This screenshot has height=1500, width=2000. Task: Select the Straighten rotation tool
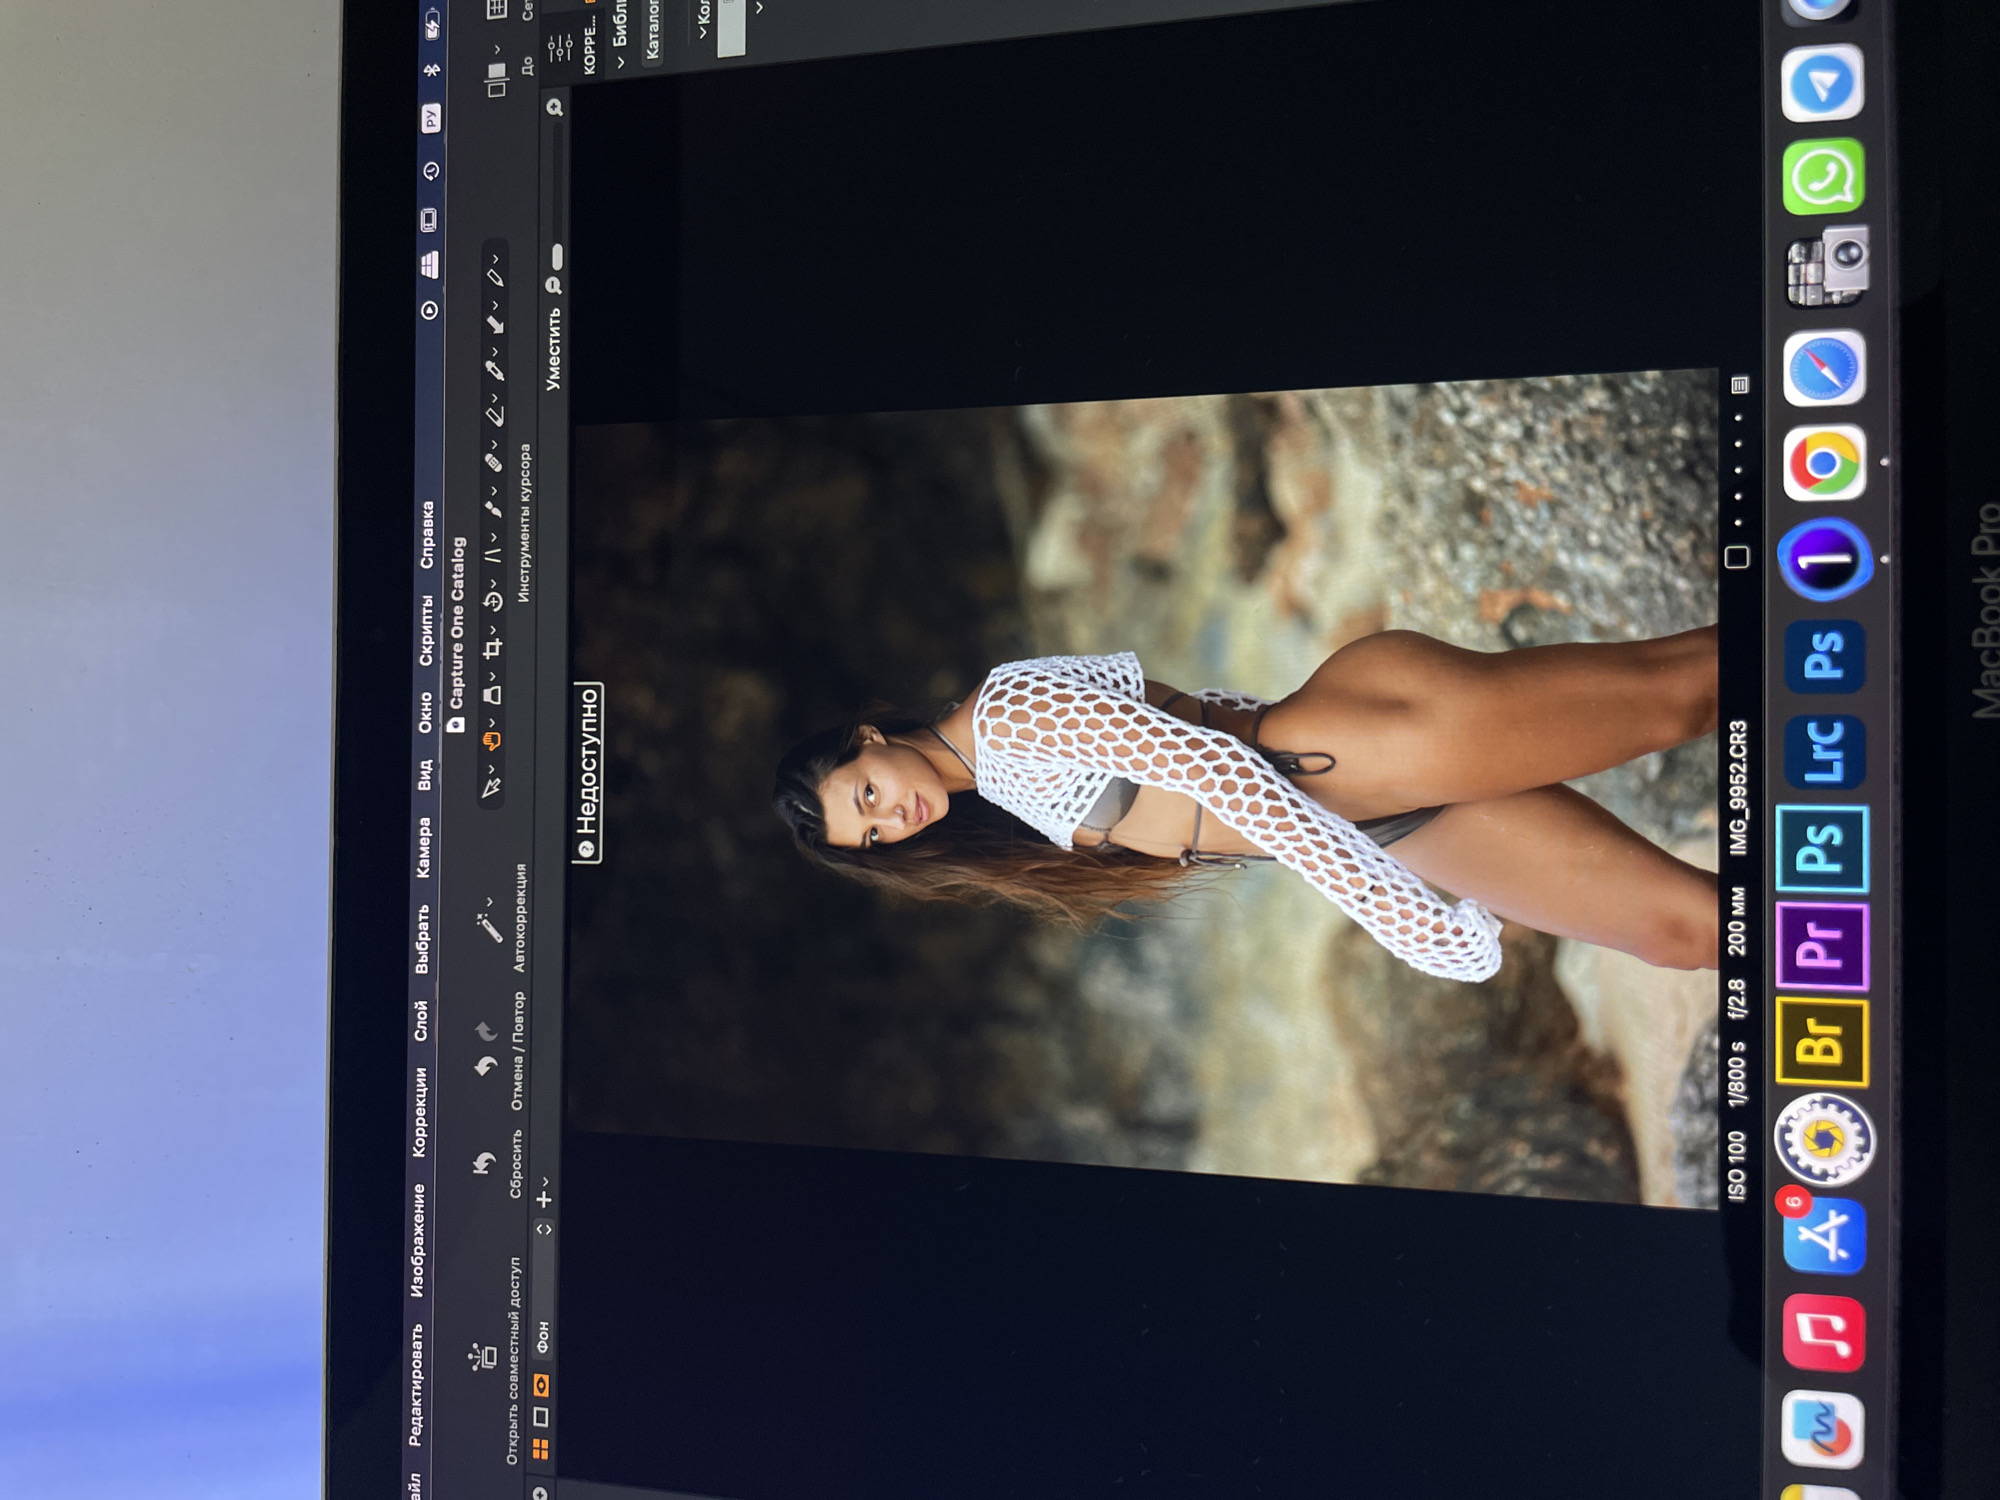pos(492,602)
